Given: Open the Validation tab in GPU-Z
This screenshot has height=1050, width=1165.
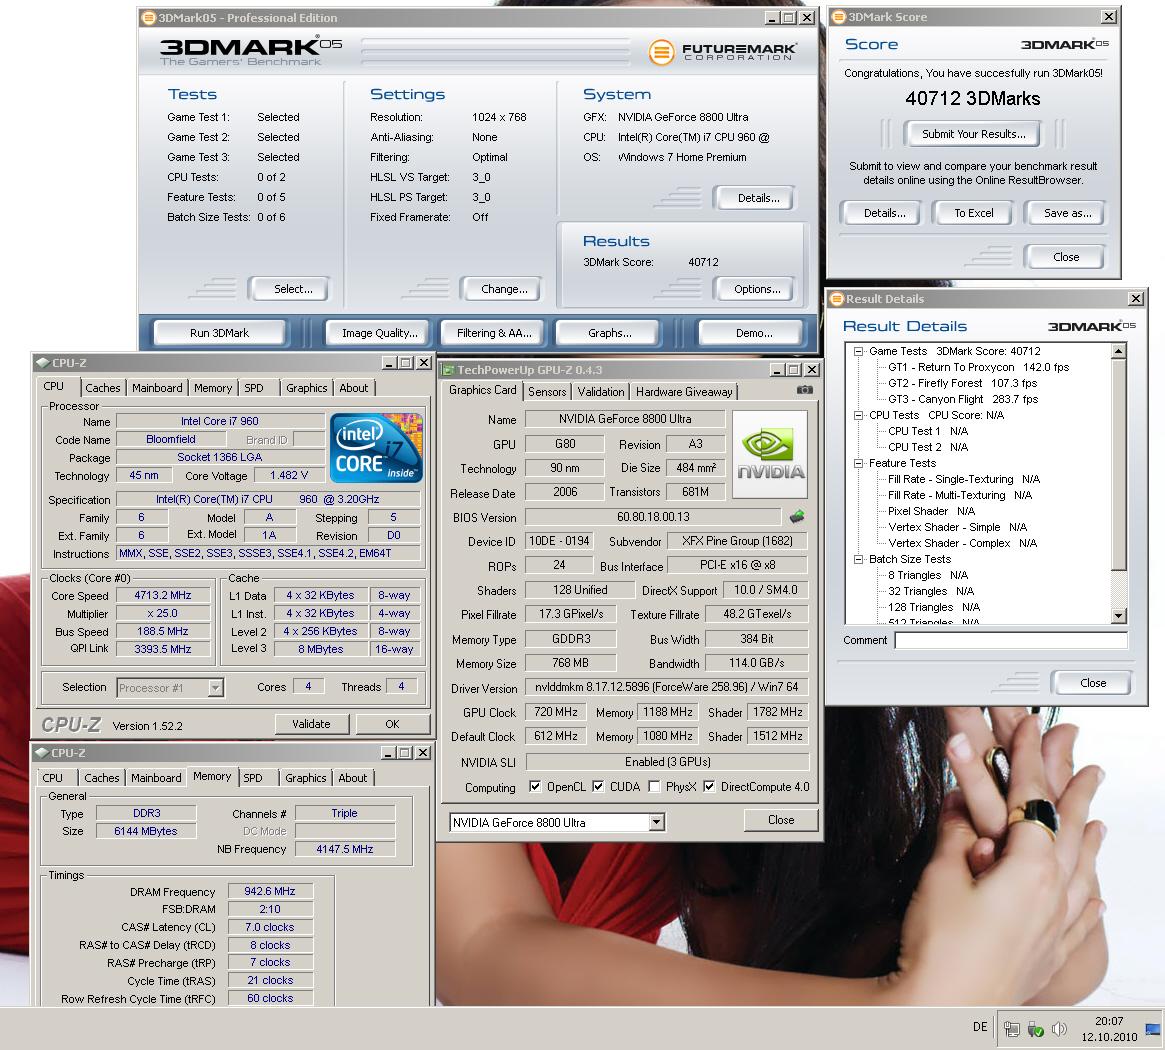Looking at the screenshot, I should [600, 392].
